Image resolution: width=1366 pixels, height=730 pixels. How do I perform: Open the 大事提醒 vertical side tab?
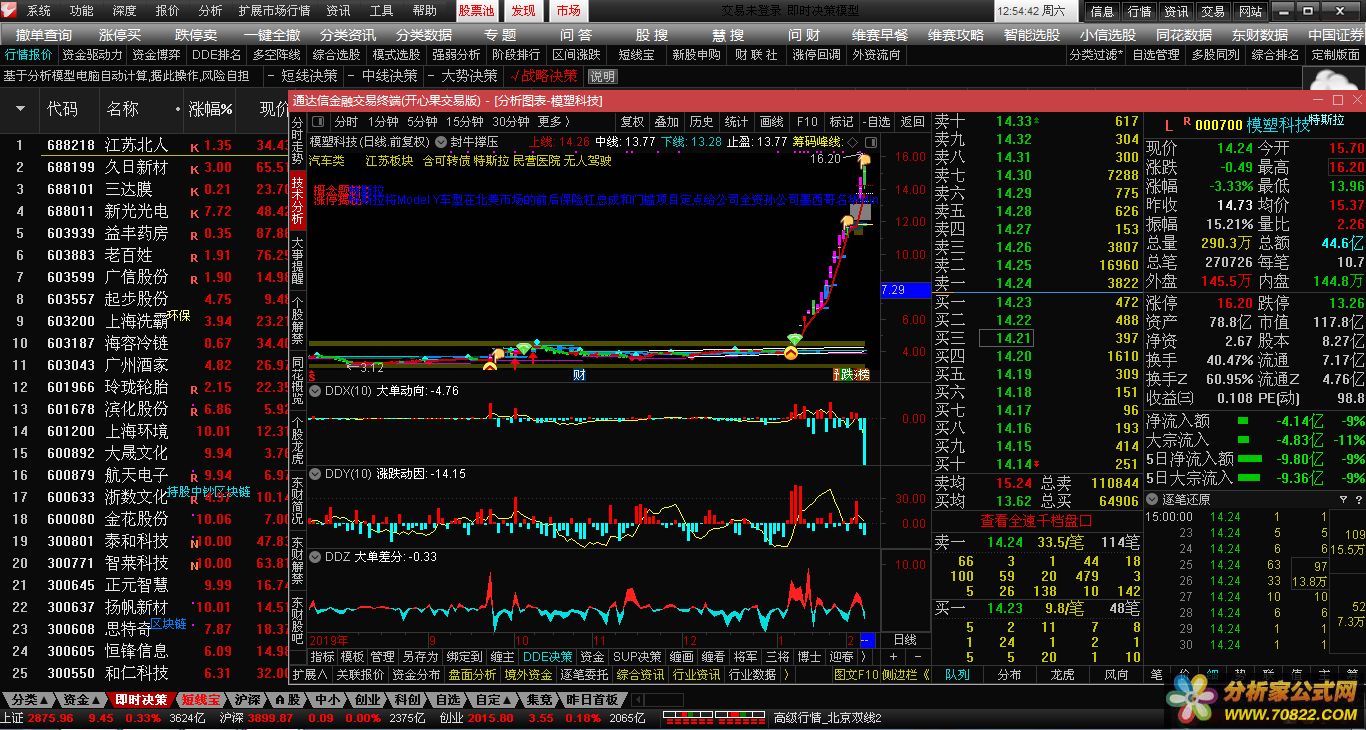click(298, 260)
